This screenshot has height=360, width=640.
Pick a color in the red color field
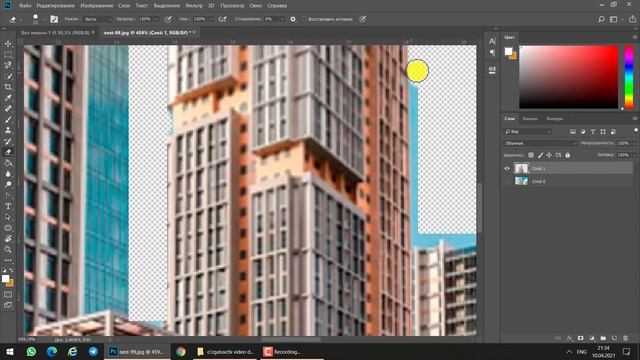click(x=569, y=77)
